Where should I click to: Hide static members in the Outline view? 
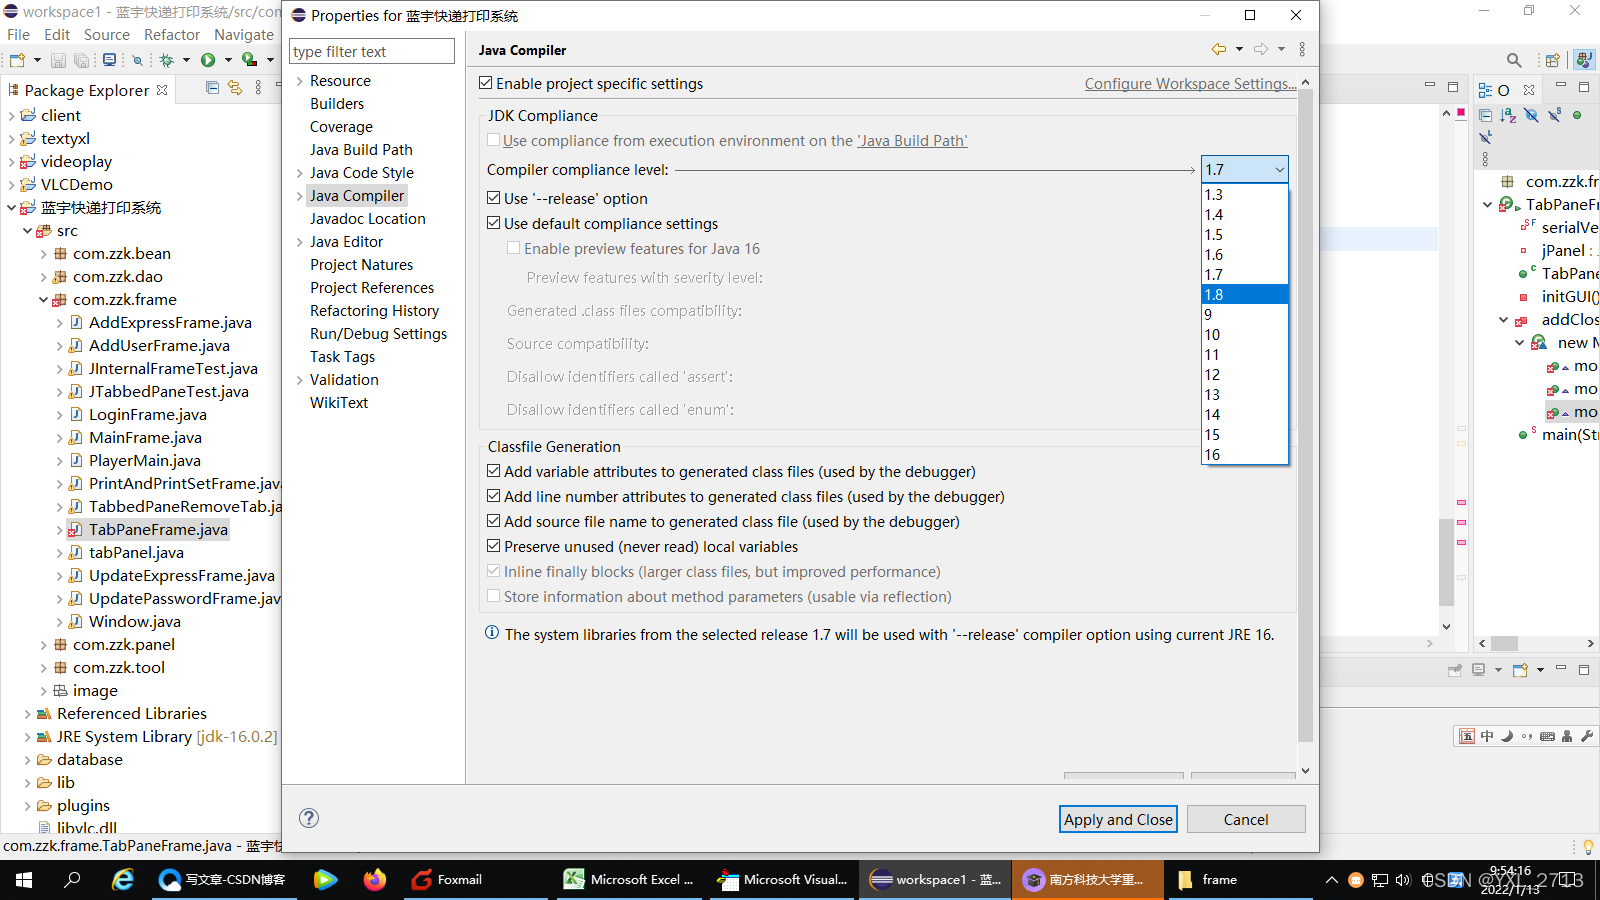1553,115
